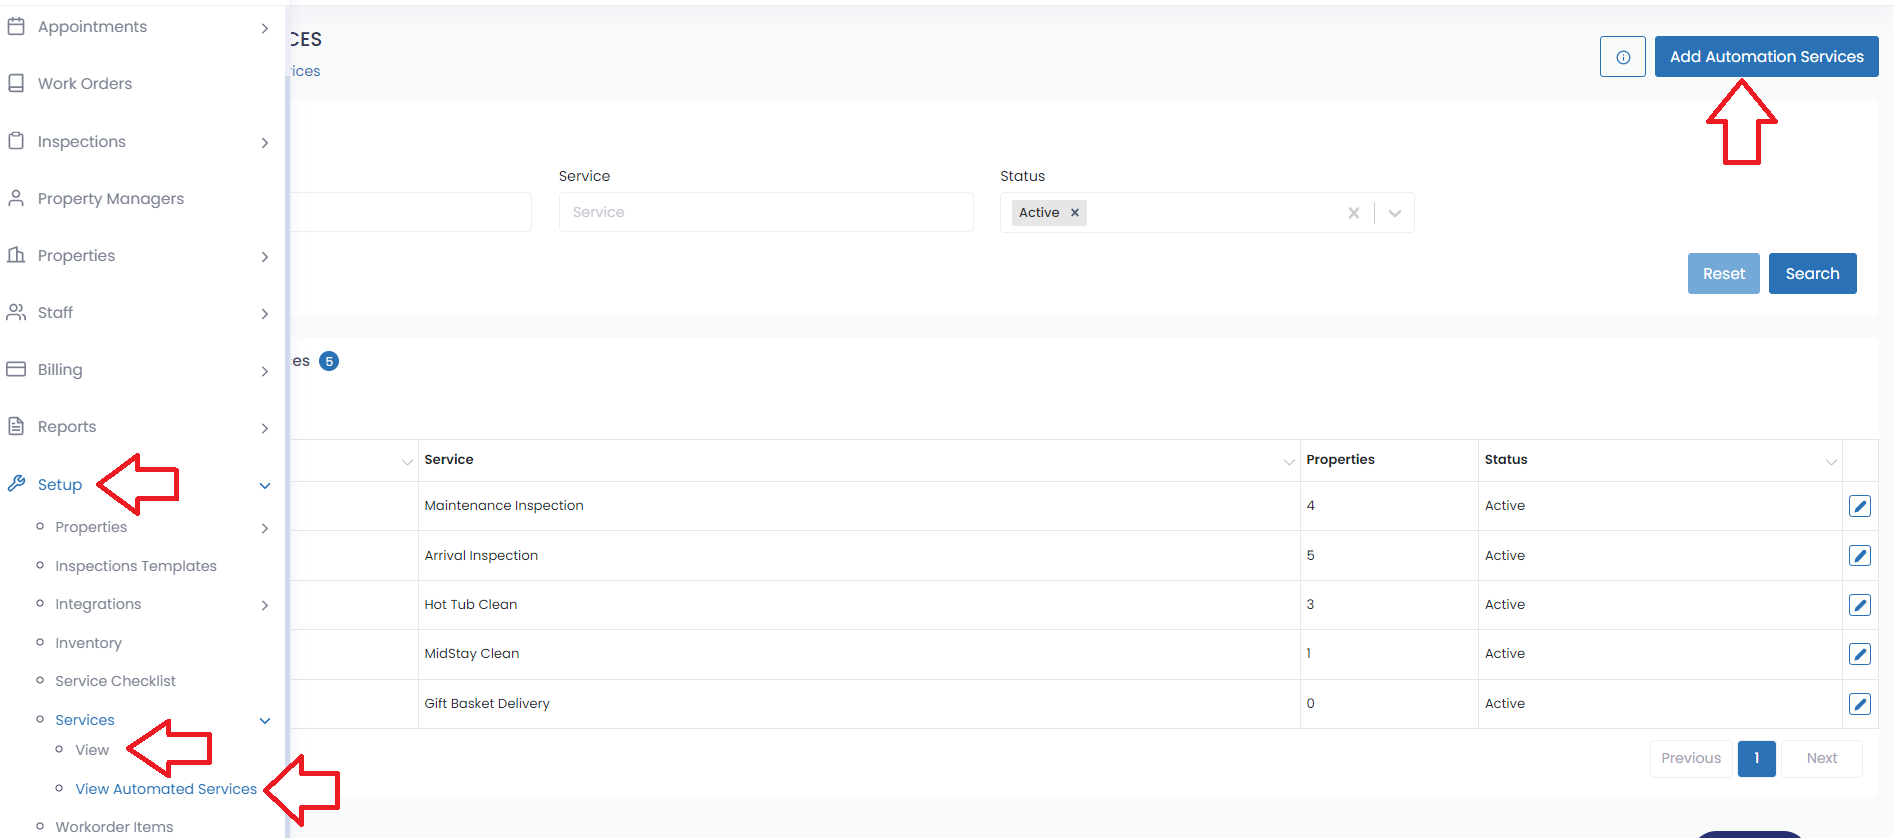The height and width of the screenshot is (838, 1893).
Task: Expand the Properties main menu chevron
Action: click(x=265, y=257)
